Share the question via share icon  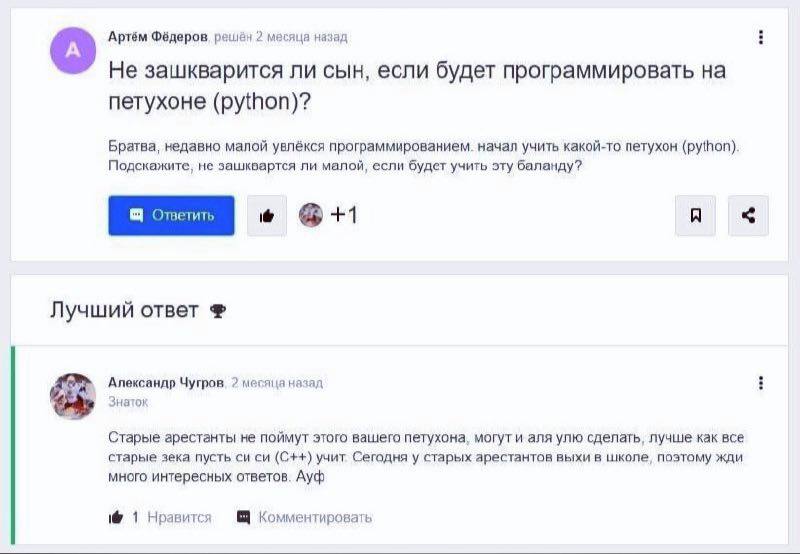click(x=748, y=215)
